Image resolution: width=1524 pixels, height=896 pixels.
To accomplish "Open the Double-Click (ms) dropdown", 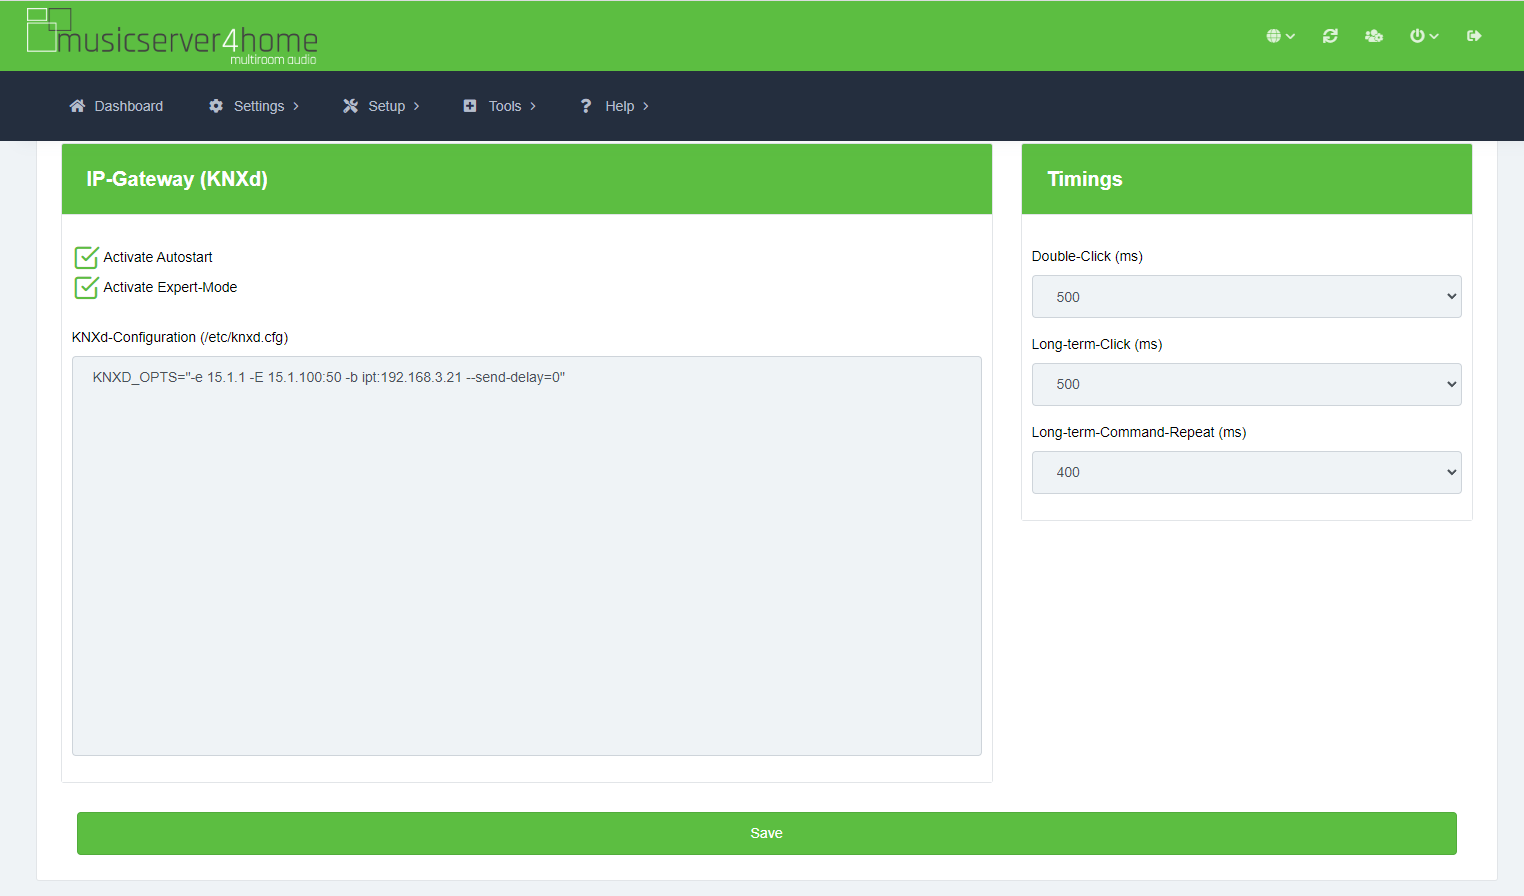I will pyautogui.click(x=1246, y=297).
